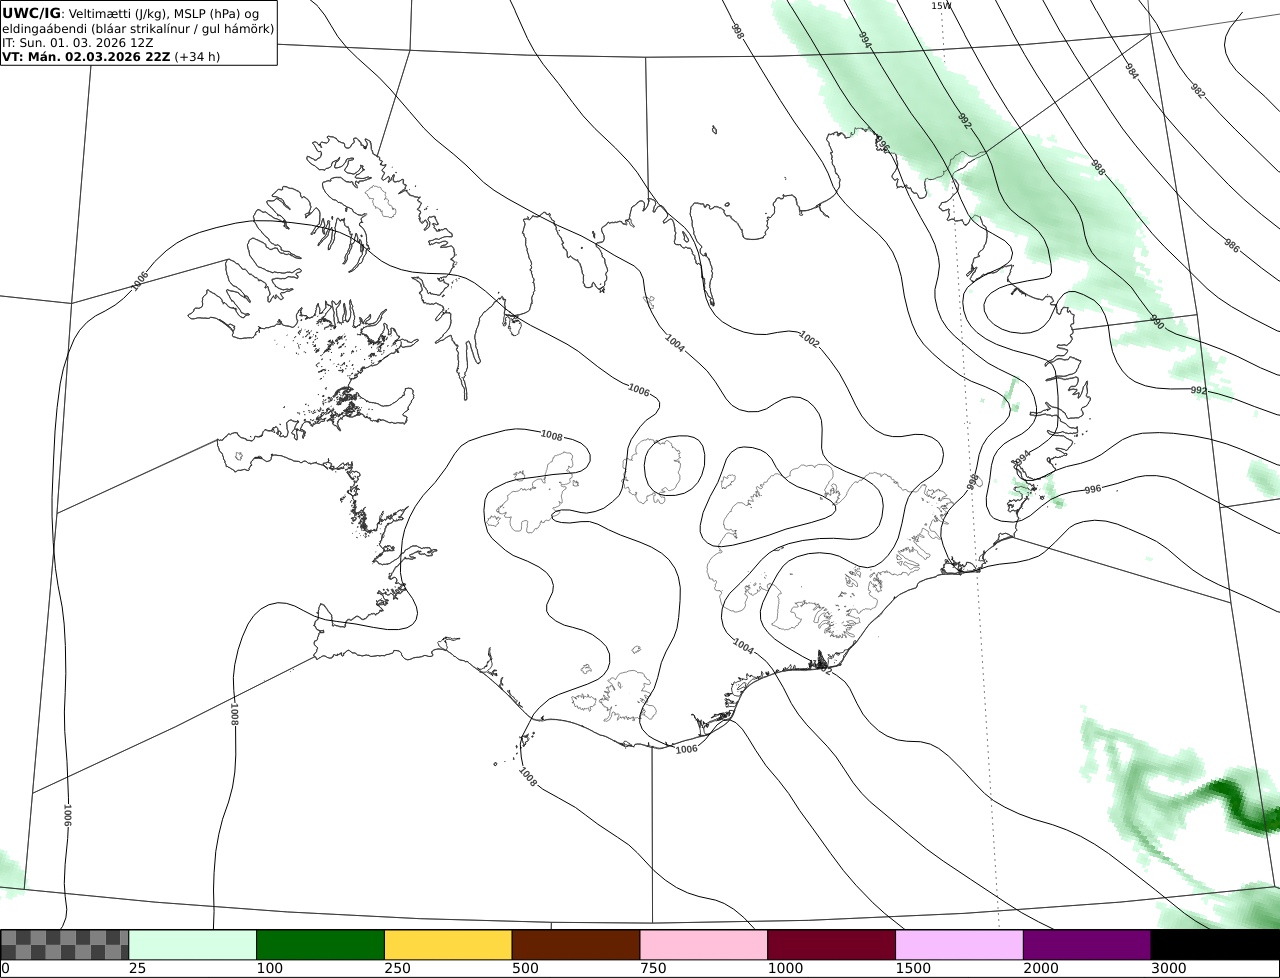Click the "eldingaábendi (bláar strikalínur" text line

(x=138, y=28)
